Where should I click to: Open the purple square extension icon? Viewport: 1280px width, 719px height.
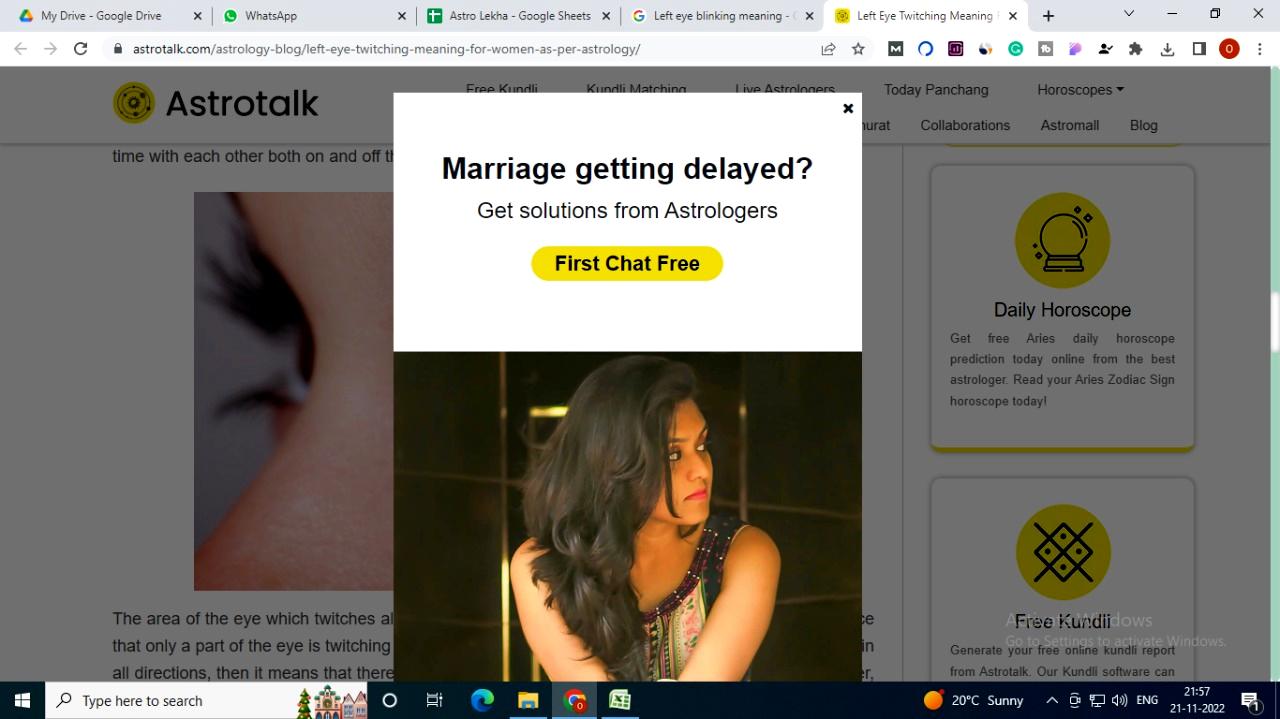[x=955, y=49]
